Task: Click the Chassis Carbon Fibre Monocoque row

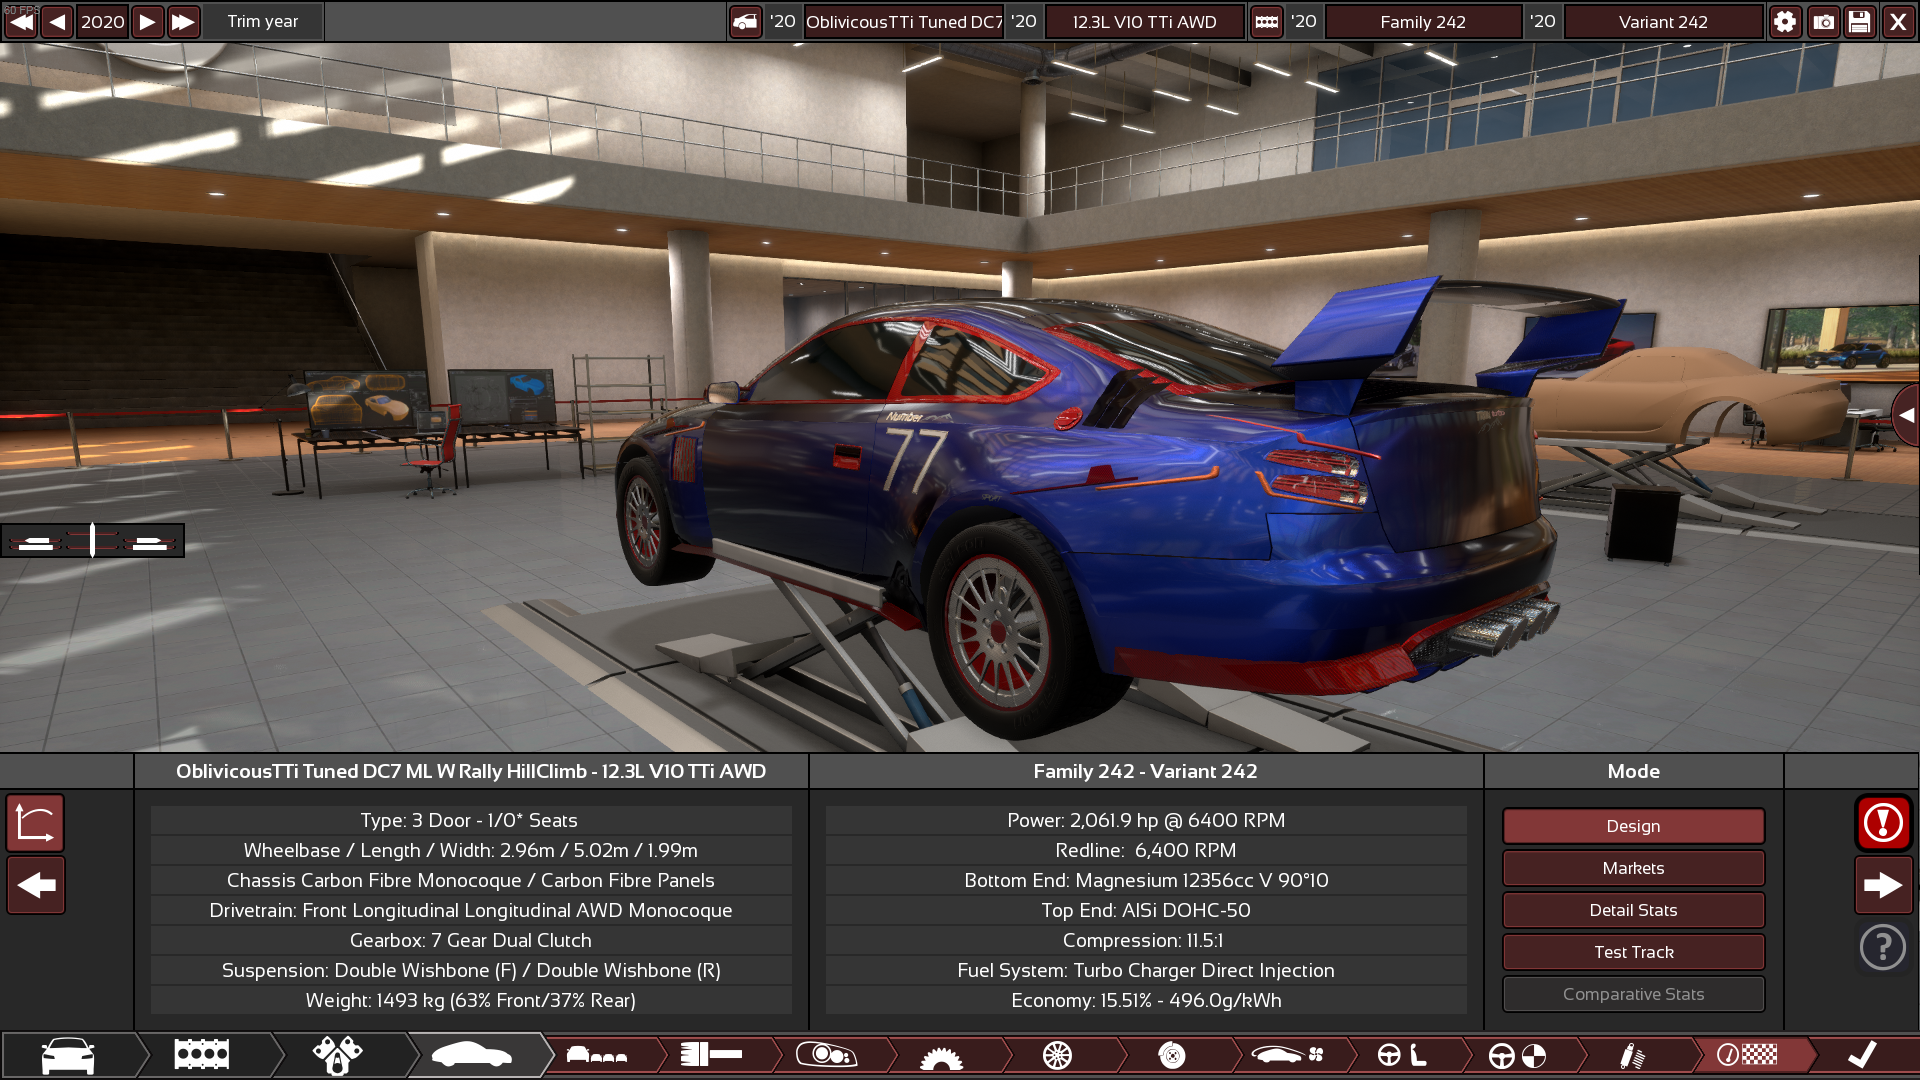Action: pos(471,880)
